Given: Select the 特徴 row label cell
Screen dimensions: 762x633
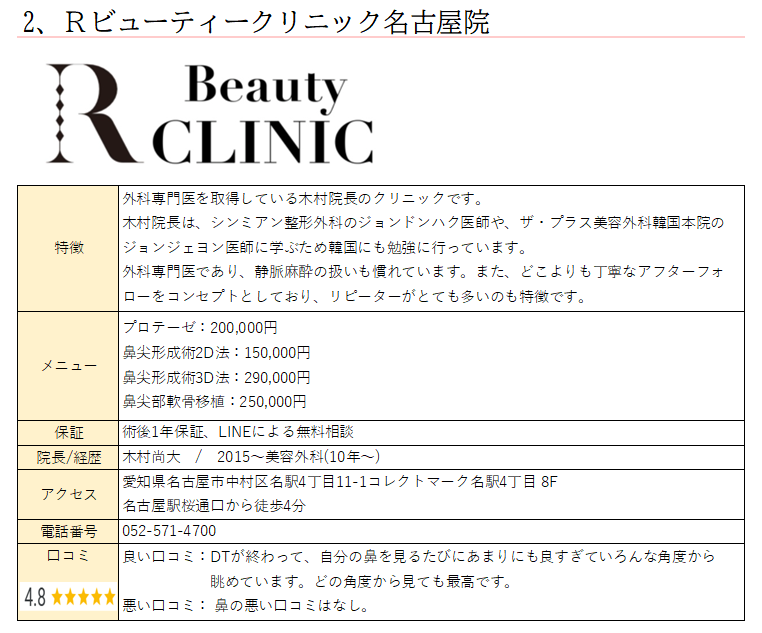Looking at the screenshot, I should (x=68, y=248).
